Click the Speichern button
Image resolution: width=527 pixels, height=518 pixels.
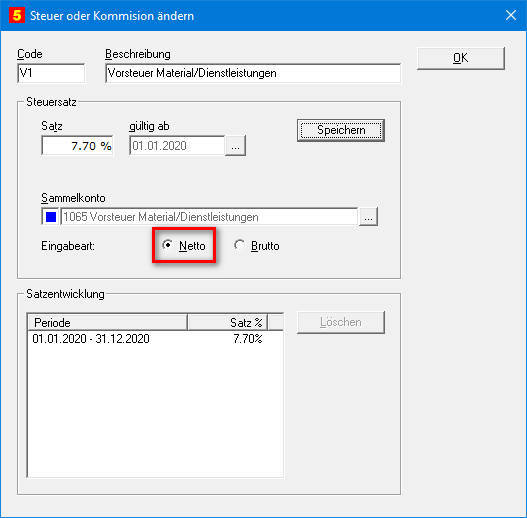(341, 130)
